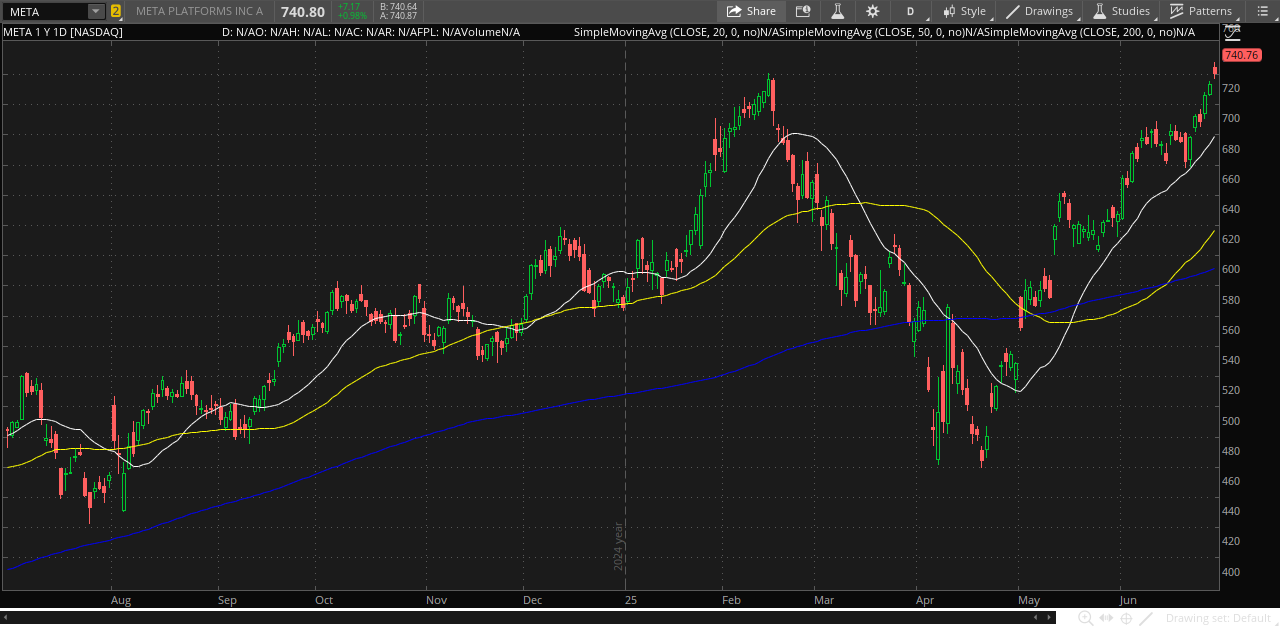
Task: Click the Aug label on the time axis
Action: pos(121,600)
